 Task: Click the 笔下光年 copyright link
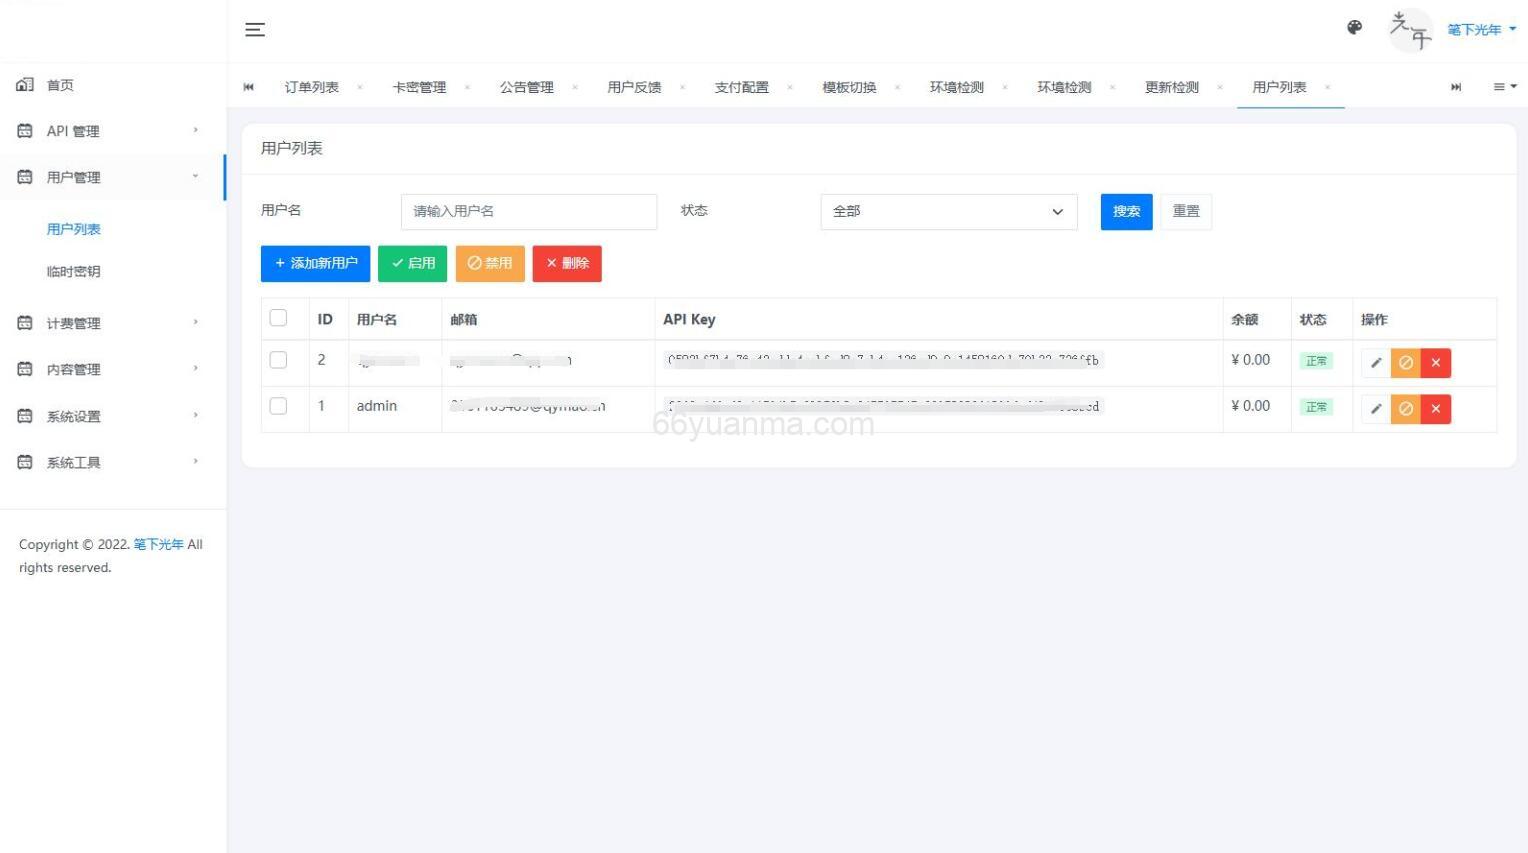point(158,544)
